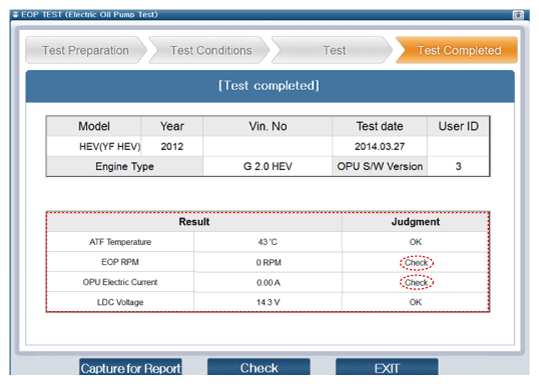Click the OK judgment for ATF Temperature
This screenshot has height=384, width=539.
tap(415, 242)
